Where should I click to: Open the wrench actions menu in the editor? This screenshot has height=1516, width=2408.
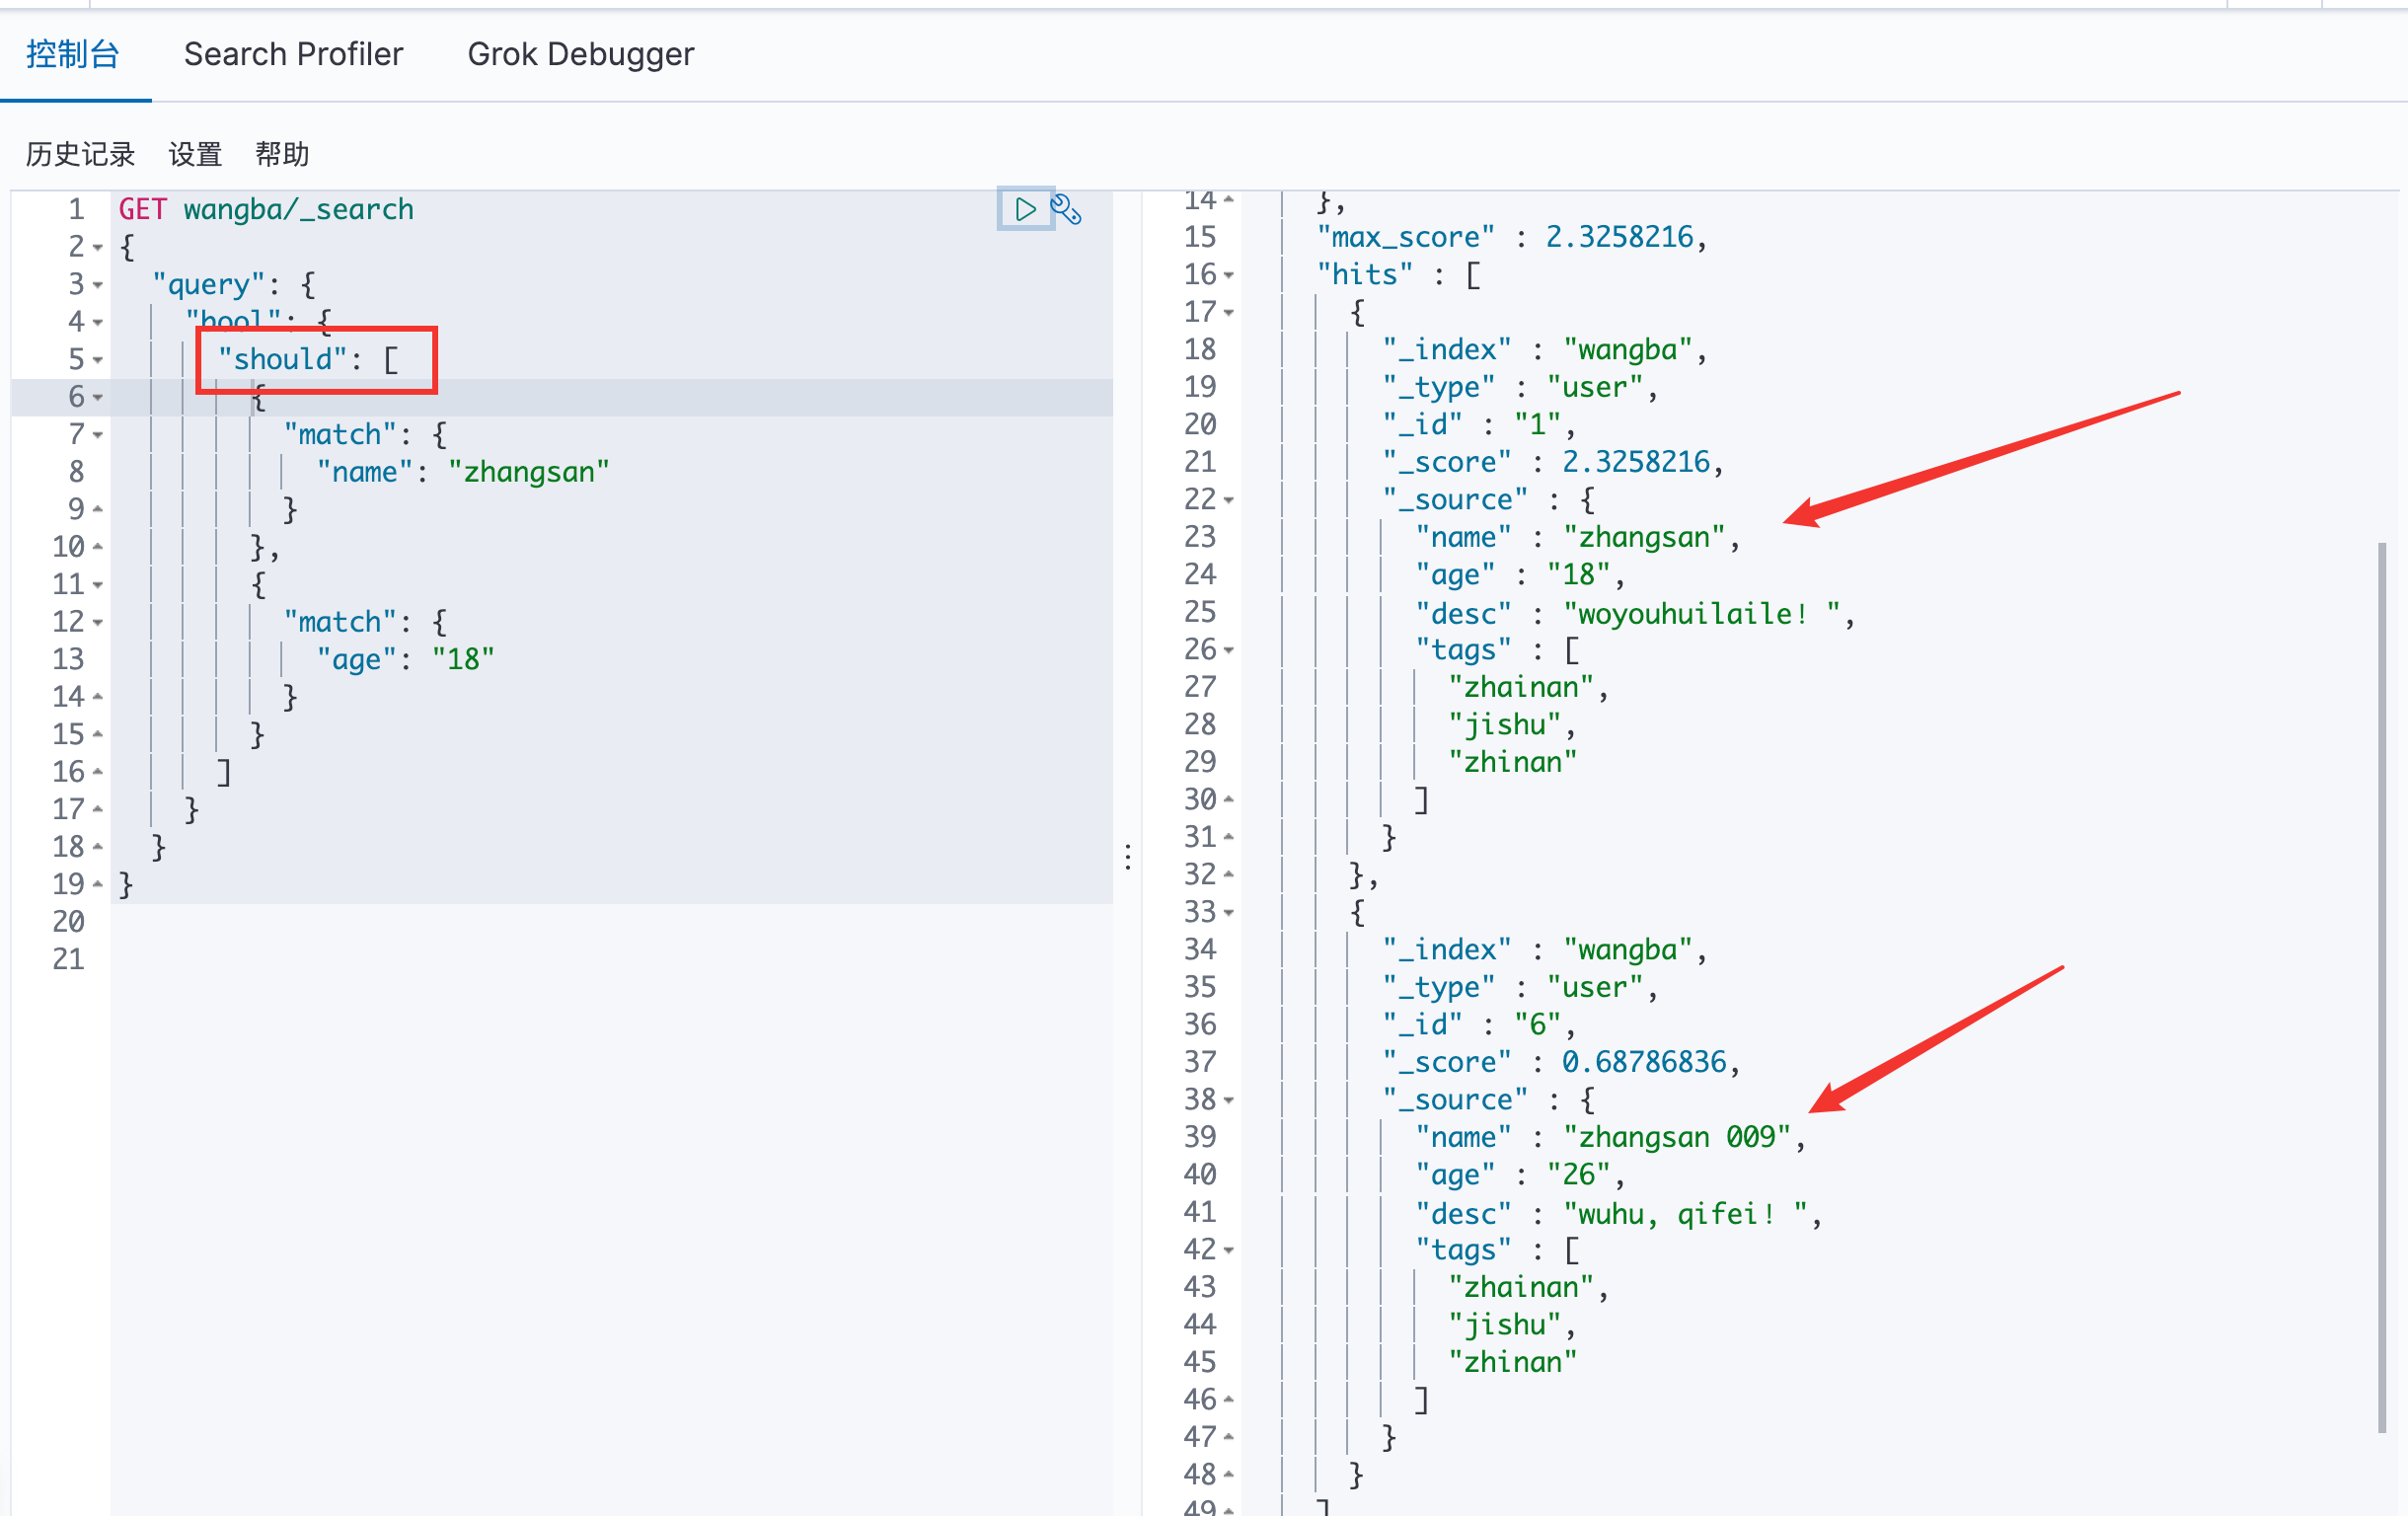click(x=1066, y=209)
